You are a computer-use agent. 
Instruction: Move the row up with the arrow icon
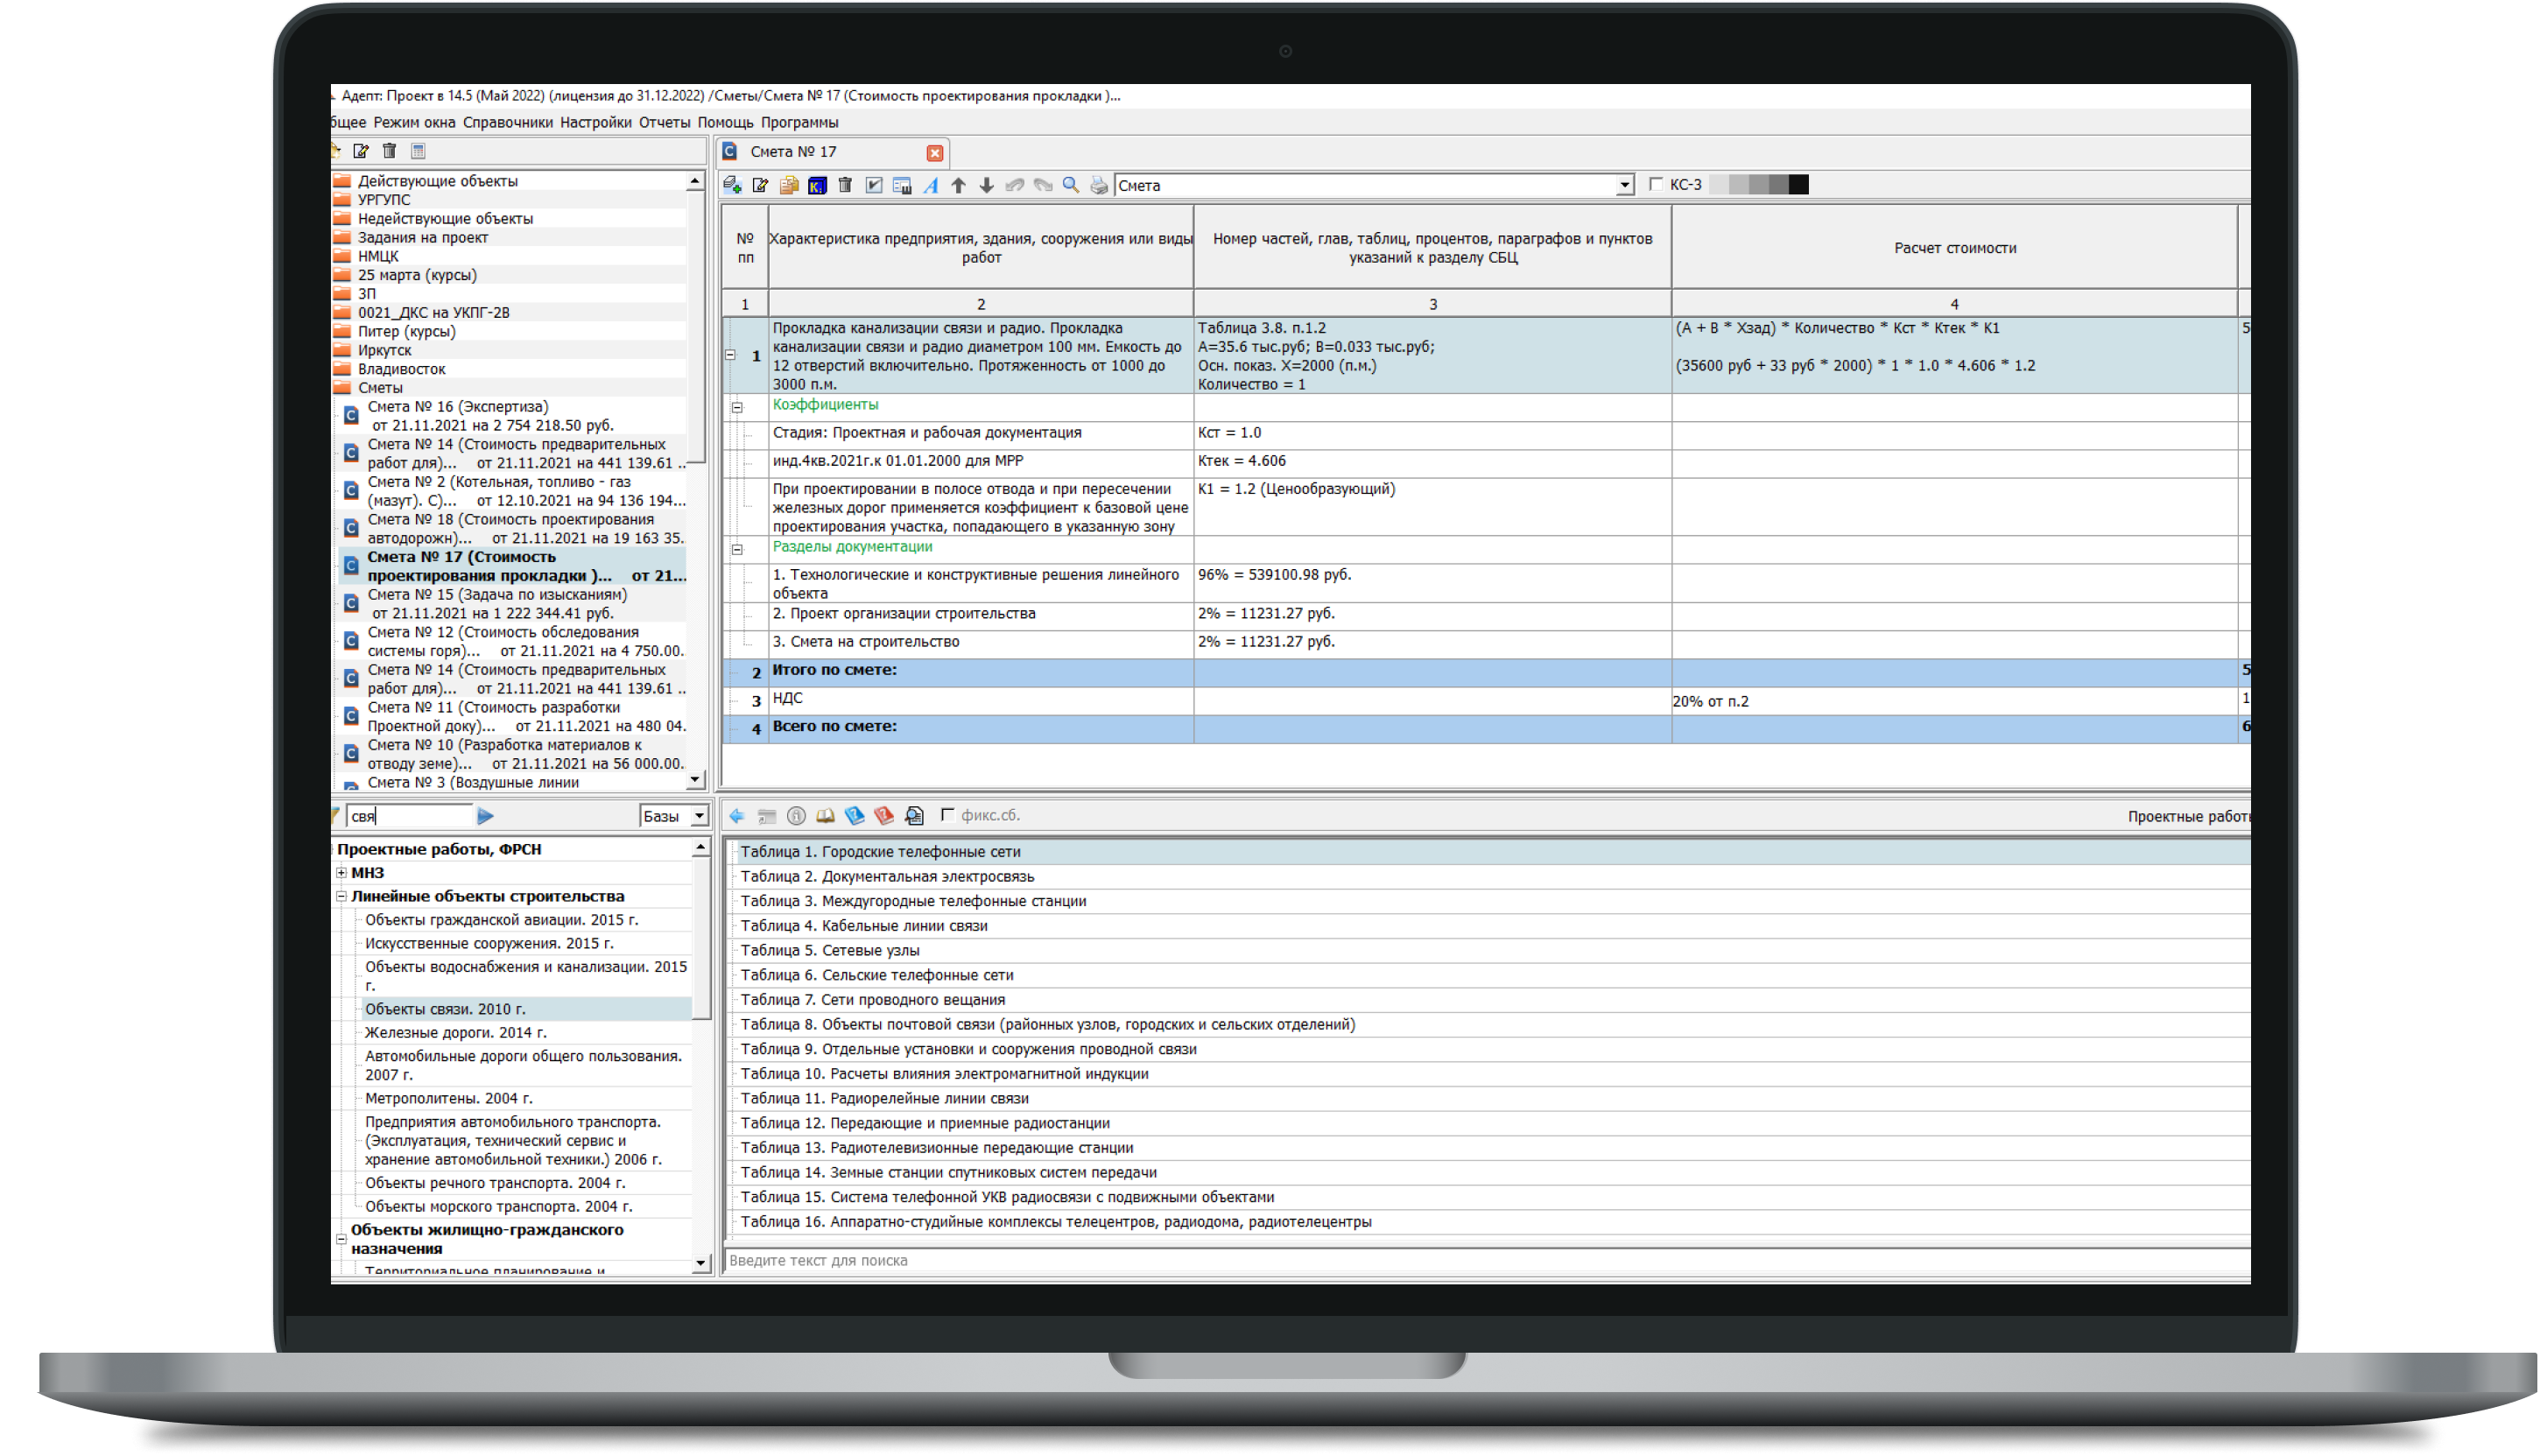[x=958, y=185]
